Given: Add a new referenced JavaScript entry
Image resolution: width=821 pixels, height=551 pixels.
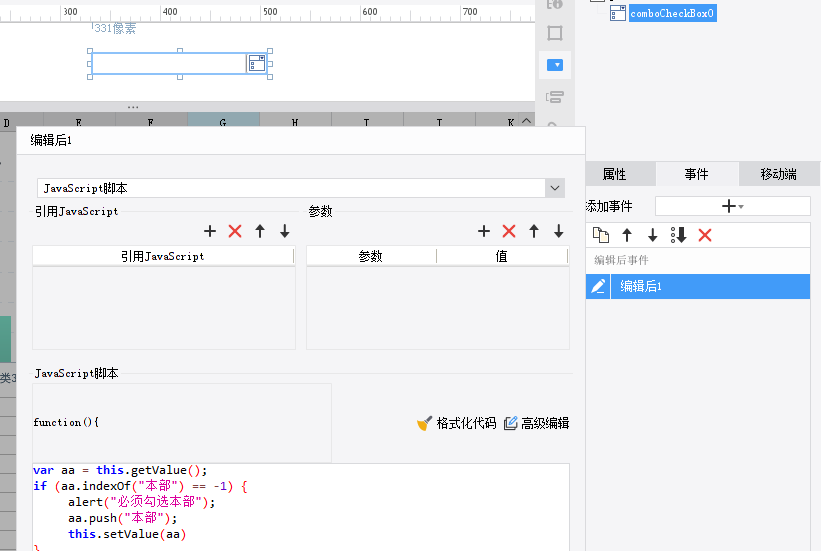Looking at the screenshot, I should click(210, 231).
